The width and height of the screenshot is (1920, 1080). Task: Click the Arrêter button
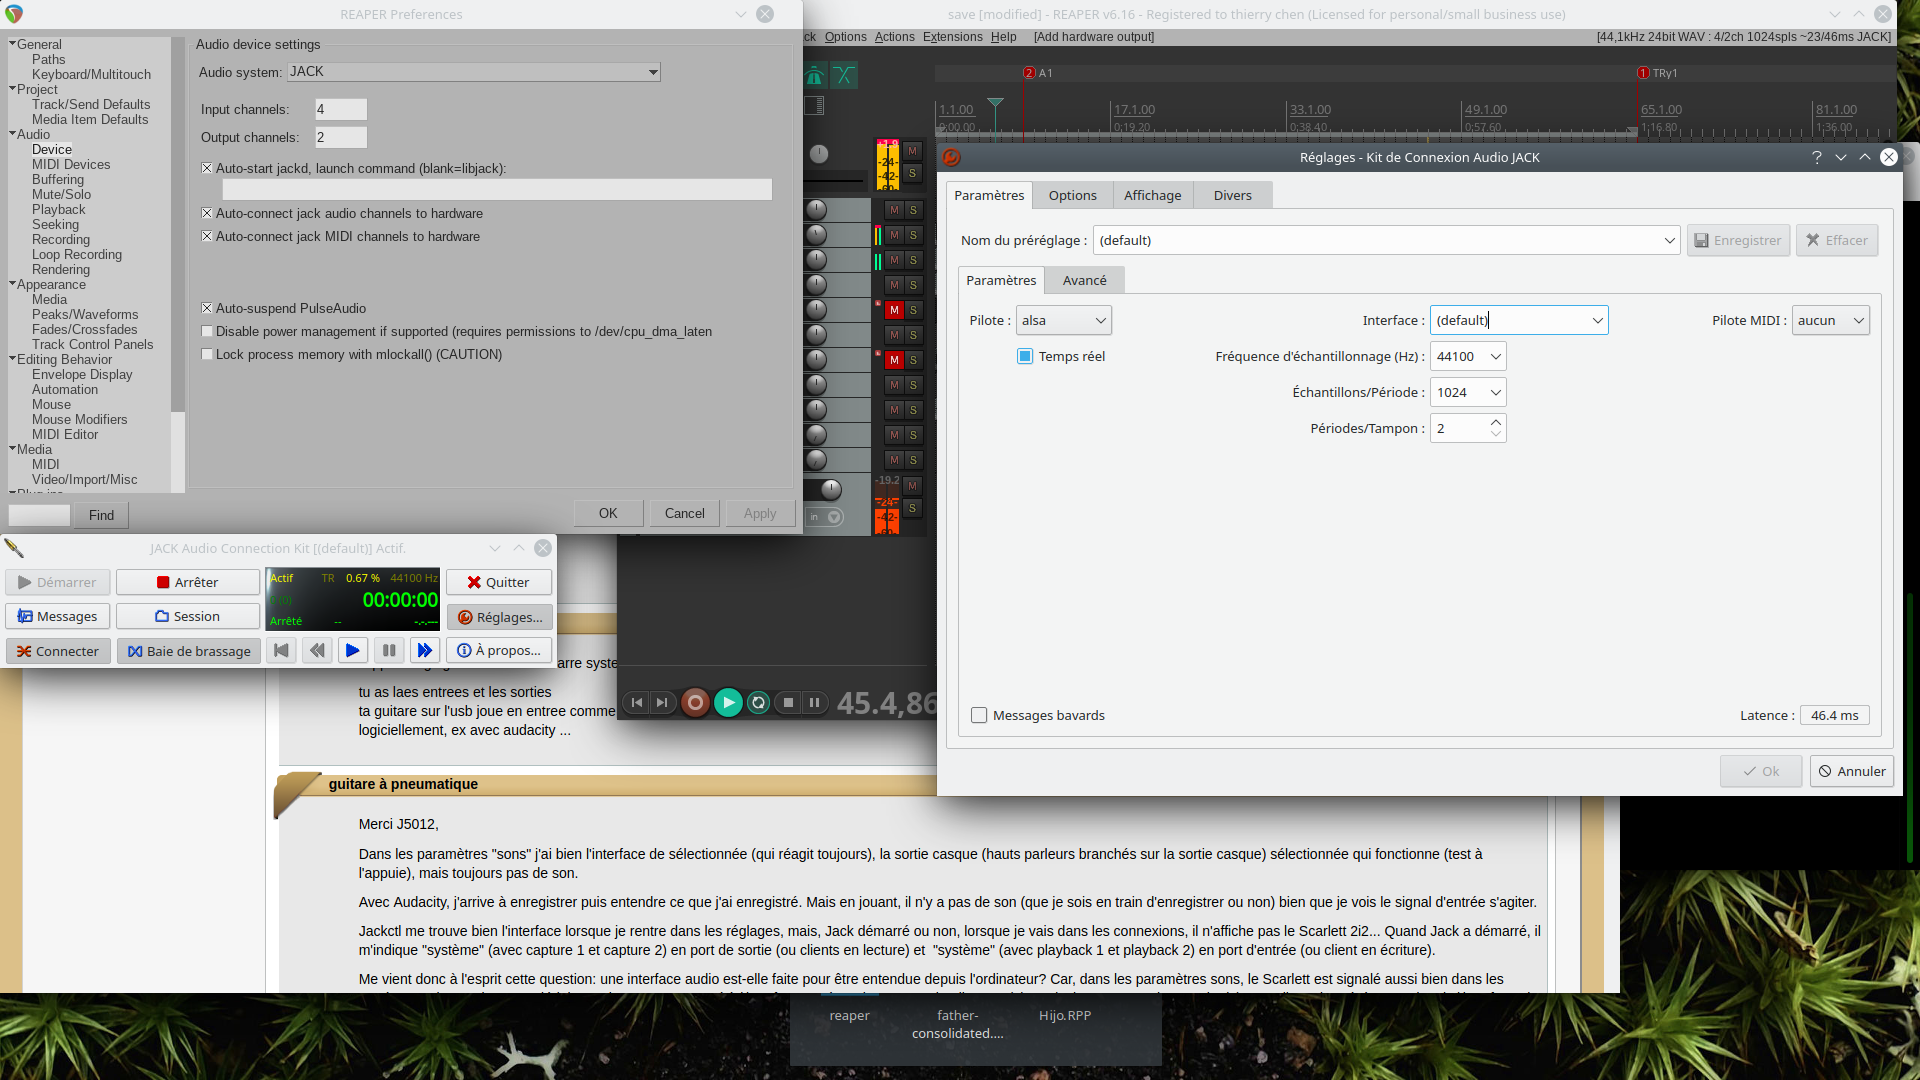point(187,583)
